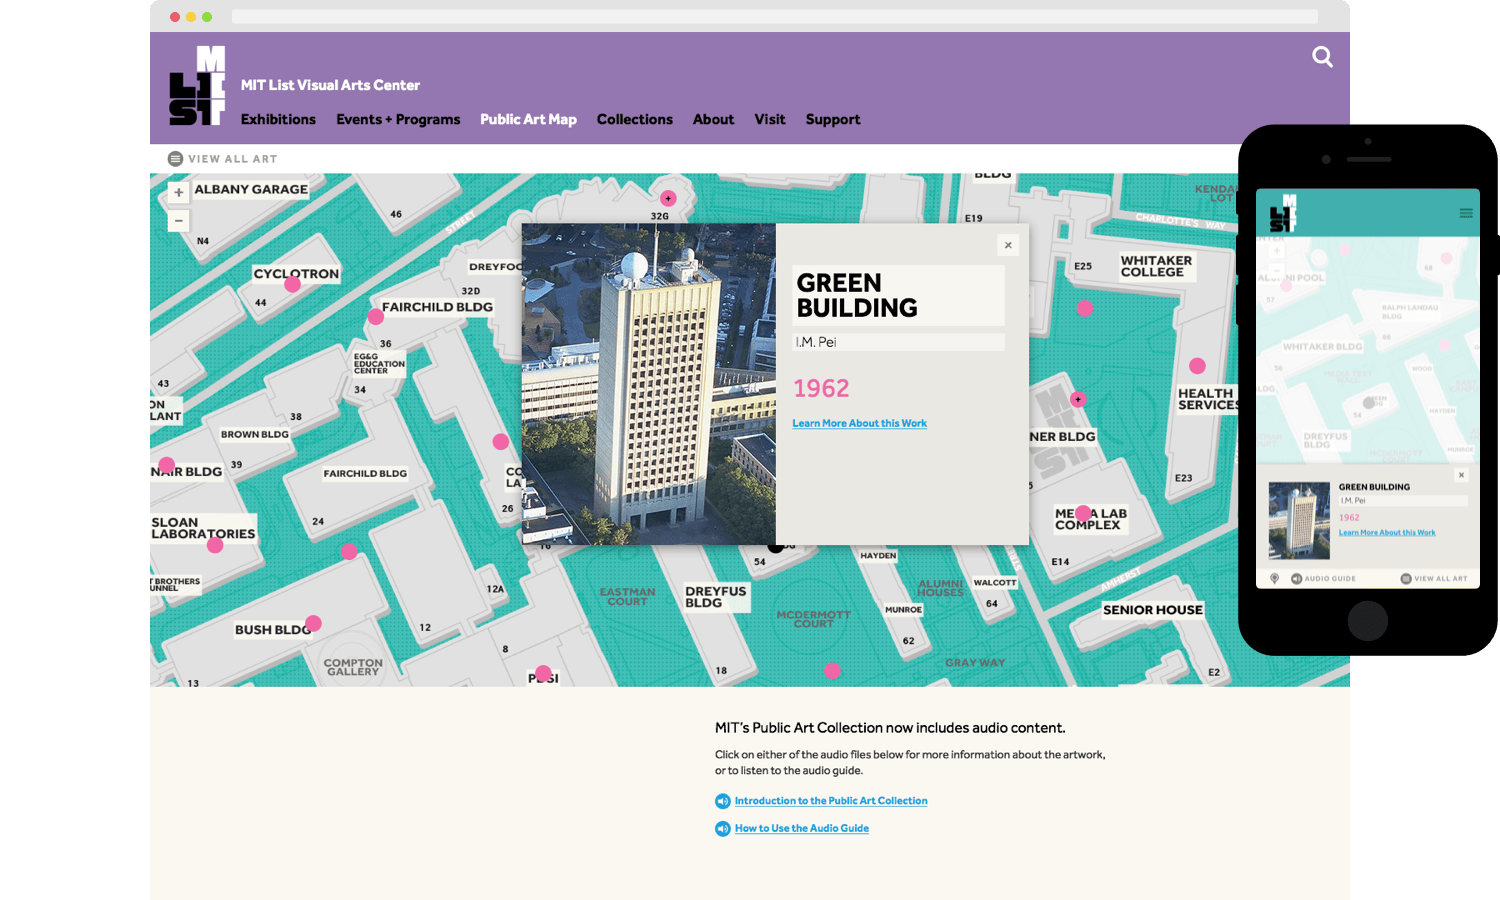Click the DREYFUS BLDG label on desktop map
1500x900 pixels.
[x=716, y=597]
